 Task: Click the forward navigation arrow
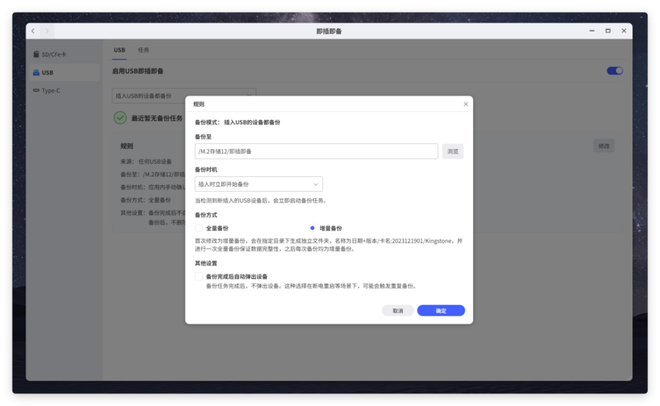click(46, 31)
